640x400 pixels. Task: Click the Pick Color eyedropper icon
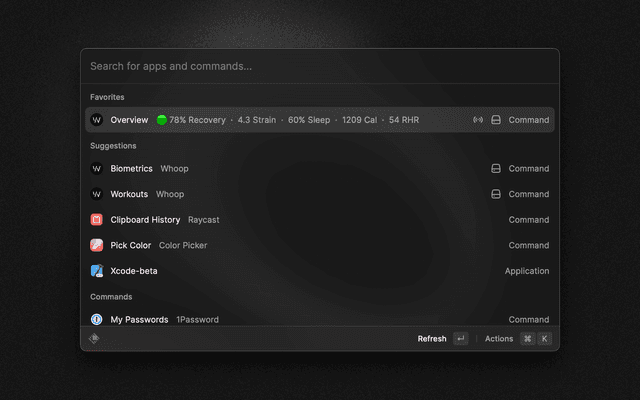pos(97,245)
